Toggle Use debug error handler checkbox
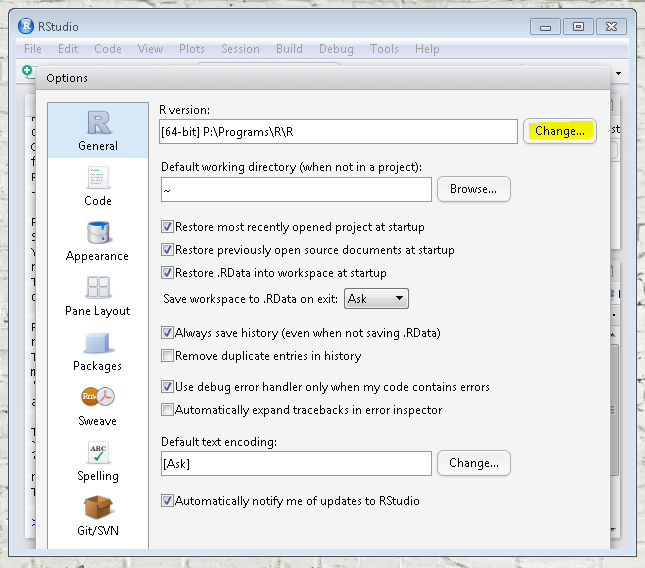The height and width of the screenshot is (568, 645). [167, 387]
